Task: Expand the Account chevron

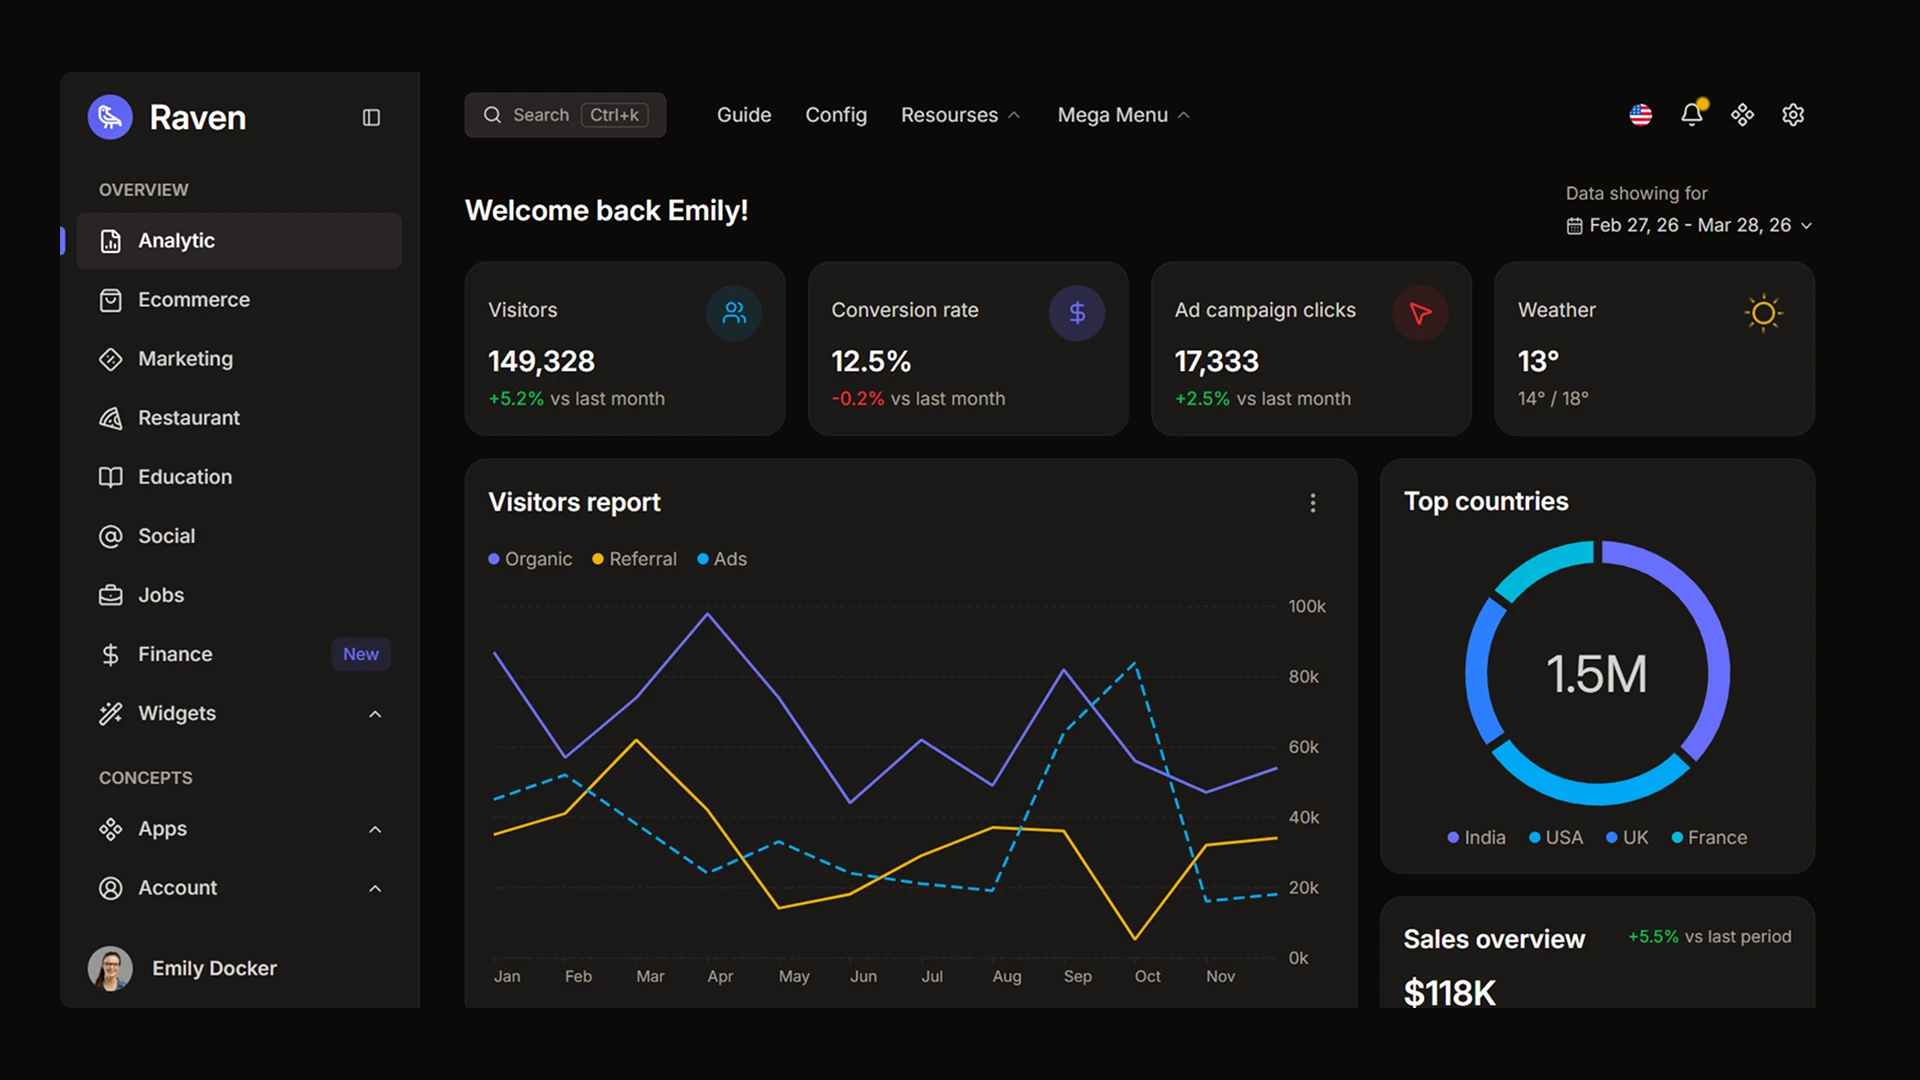Action: click(x=375, y=888)
